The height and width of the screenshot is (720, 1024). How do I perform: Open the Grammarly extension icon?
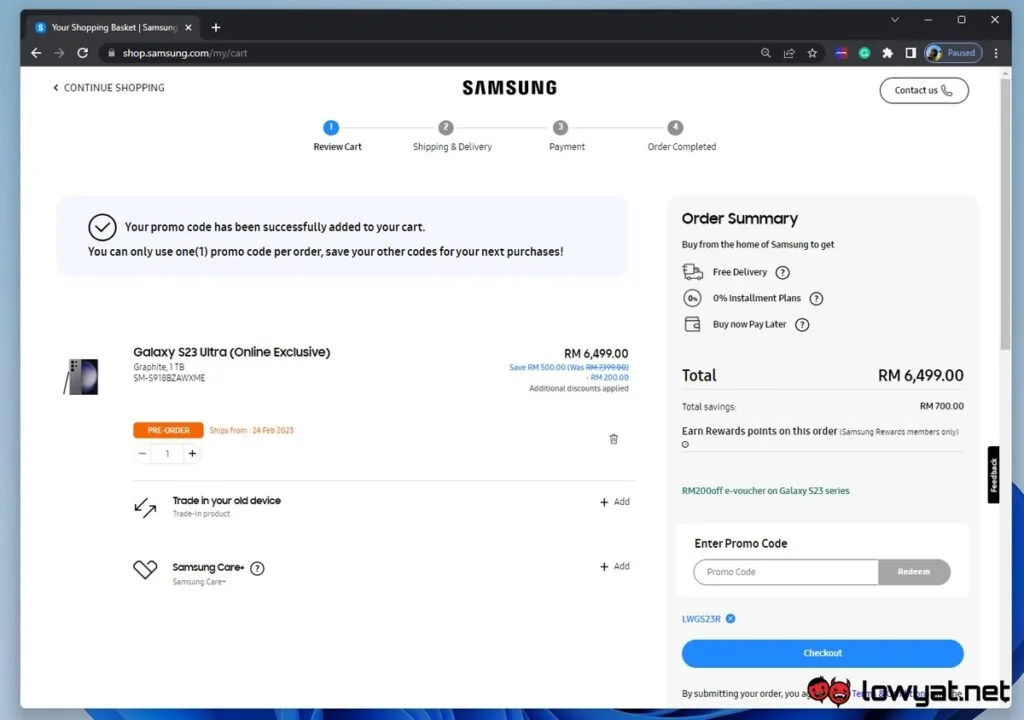(x=864, y=53)
